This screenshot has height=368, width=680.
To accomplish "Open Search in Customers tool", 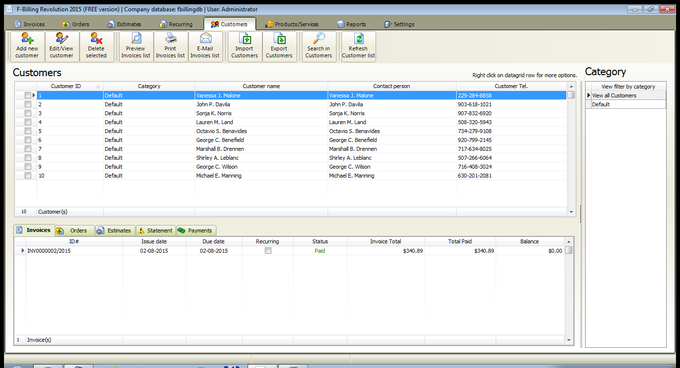I will [x=319, y=46].
